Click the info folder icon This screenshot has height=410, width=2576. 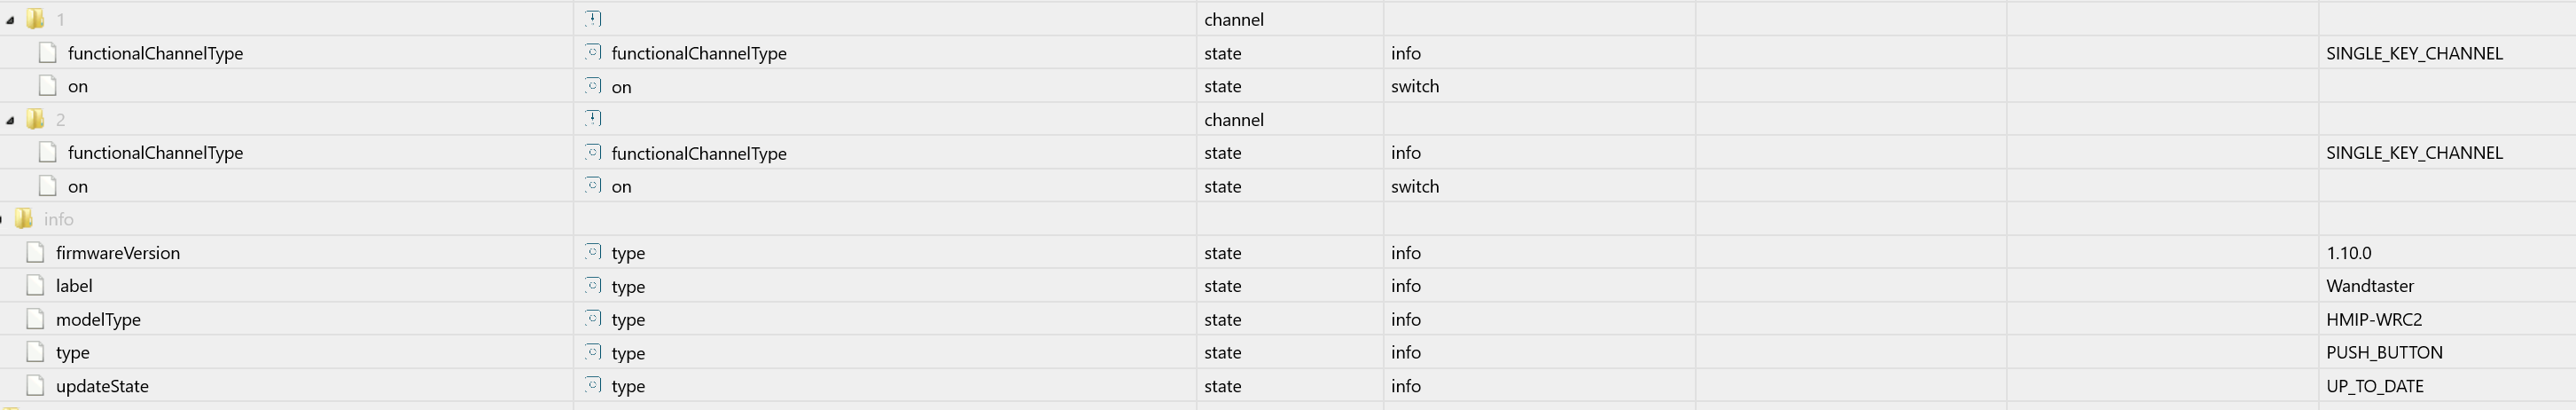23,219
